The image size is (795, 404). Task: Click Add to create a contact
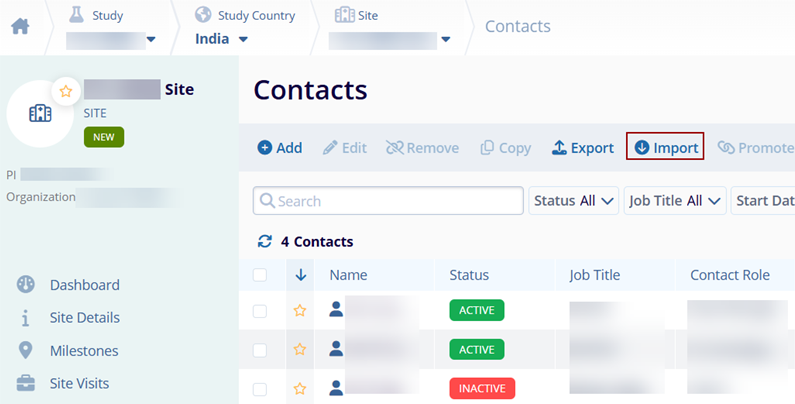click(x=279, y=147)
